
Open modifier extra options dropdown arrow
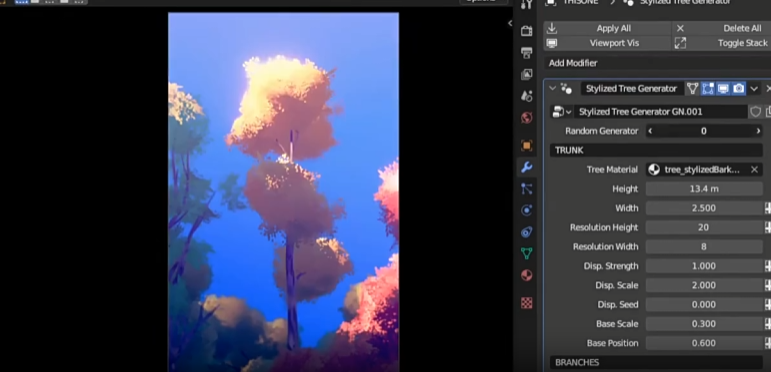754,88
